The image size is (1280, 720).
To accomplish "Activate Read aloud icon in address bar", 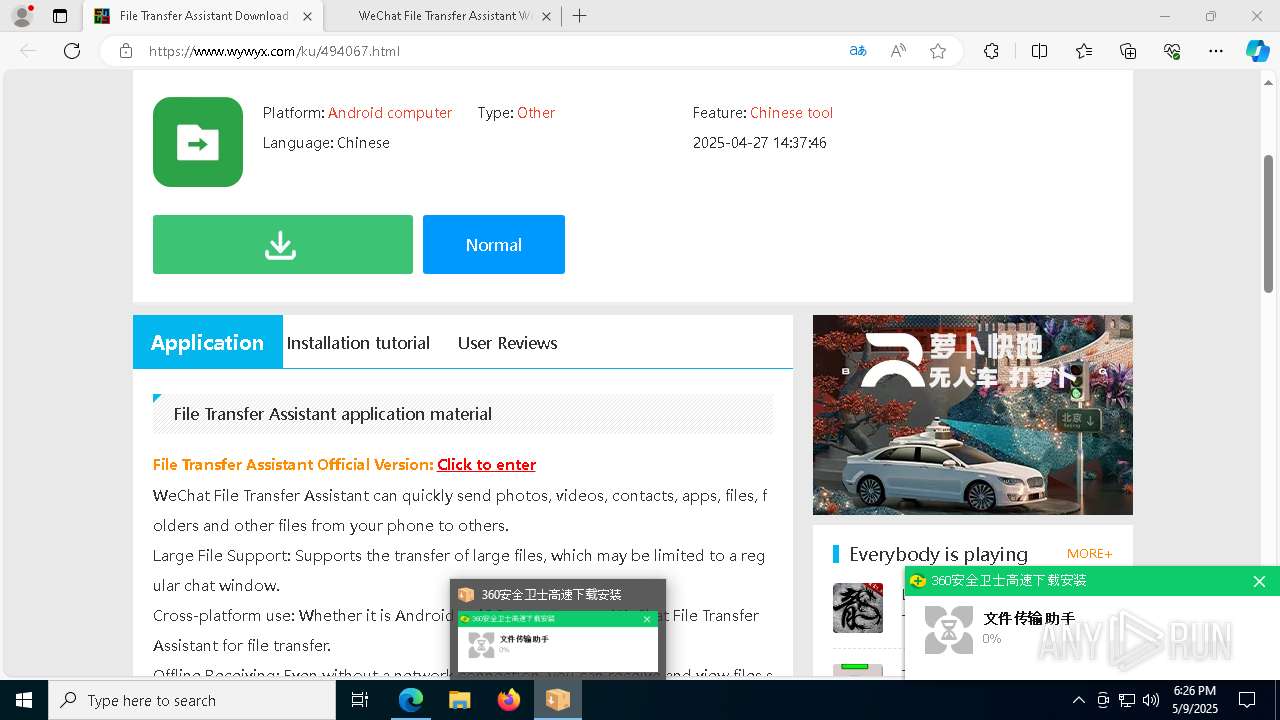I will [x=898, y=51].
